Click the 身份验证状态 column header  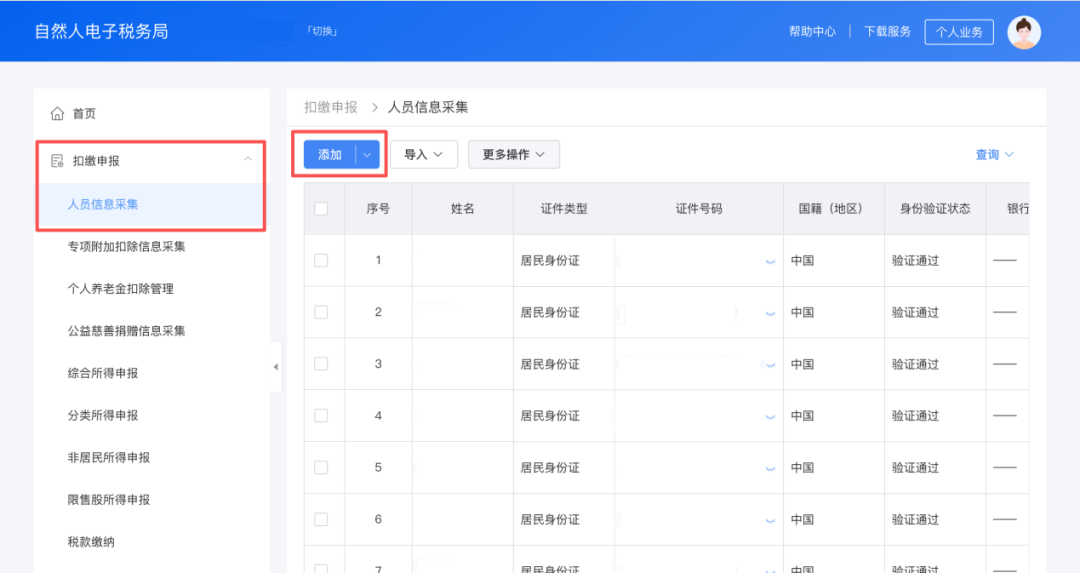(935, 209)
